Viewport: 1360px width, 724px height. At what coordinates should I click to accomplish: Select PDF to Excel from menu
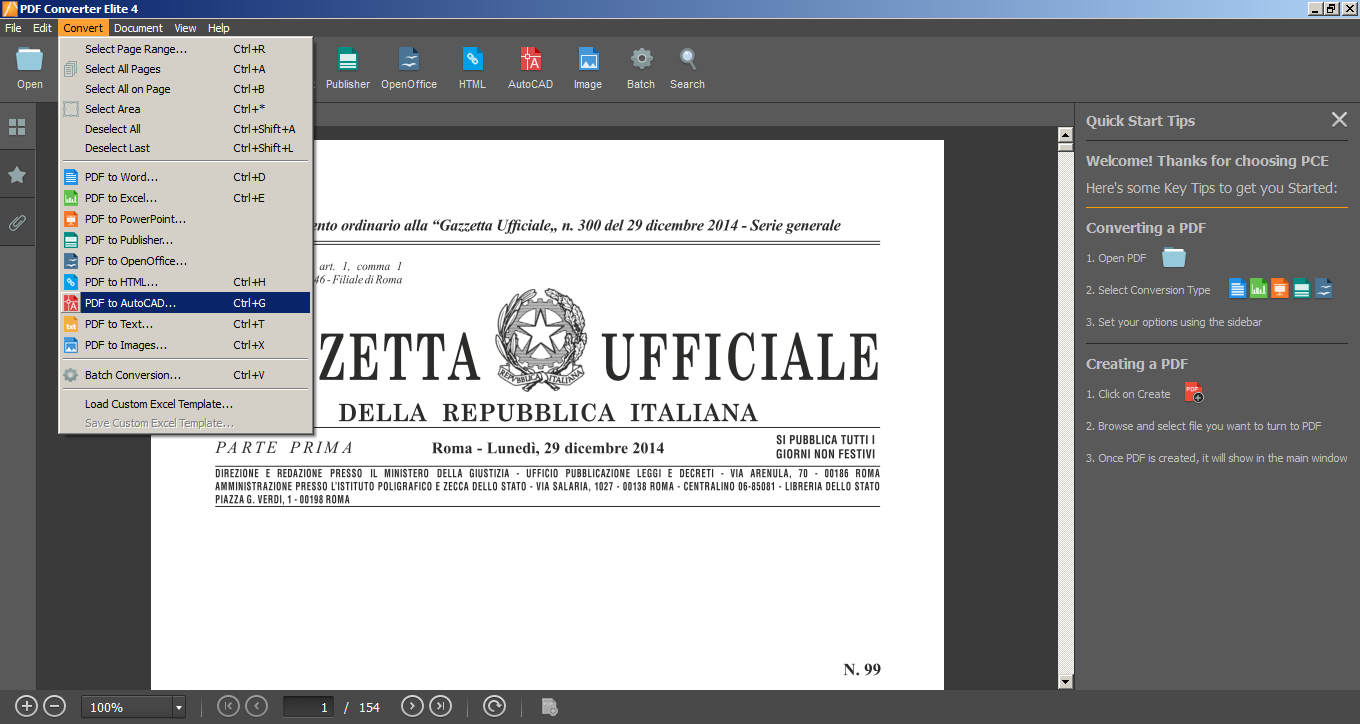tap(121, 198)
